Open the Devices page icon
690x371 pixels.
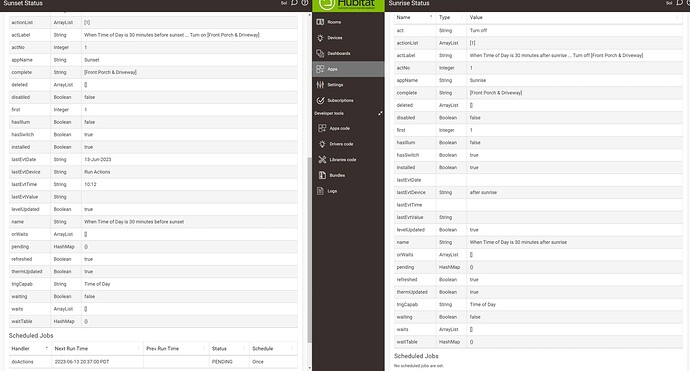point(320,38)
